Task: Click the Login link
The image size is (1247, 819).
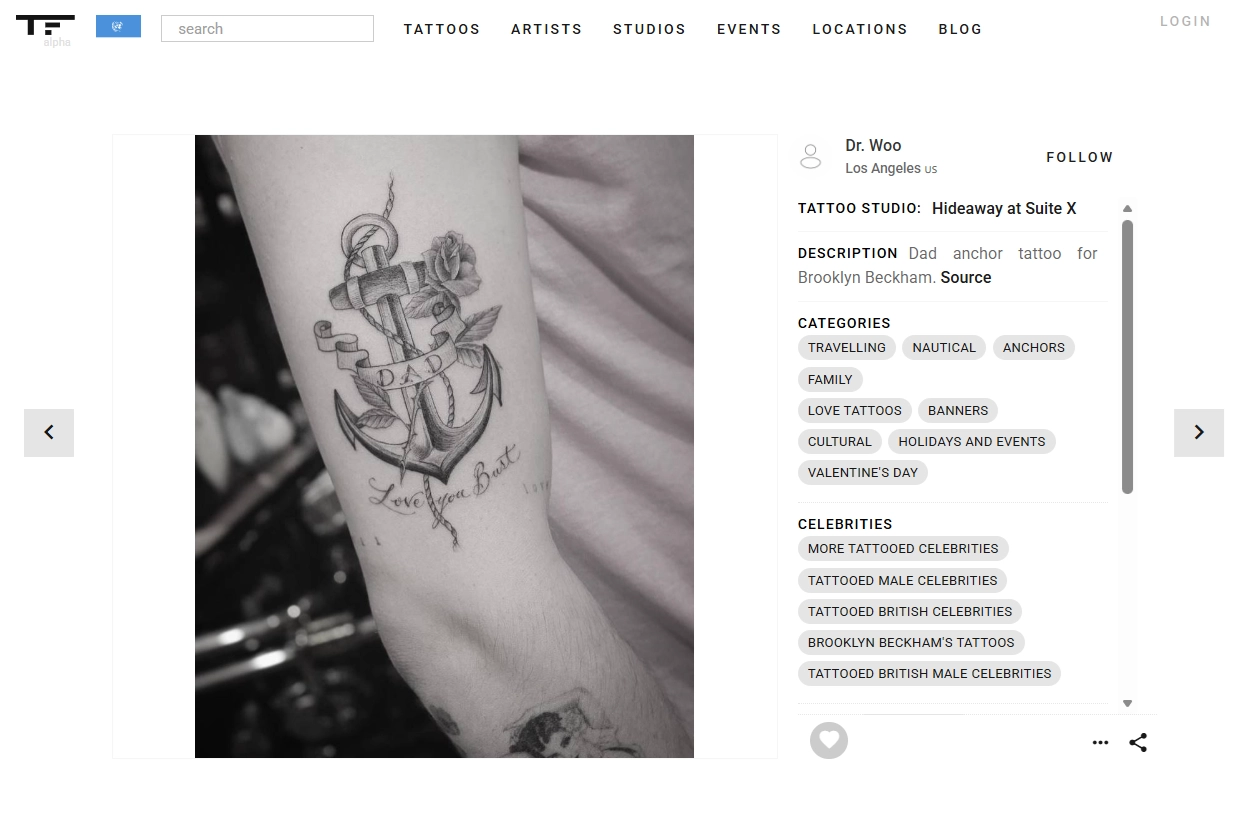Action: [x=1185, y=21]
